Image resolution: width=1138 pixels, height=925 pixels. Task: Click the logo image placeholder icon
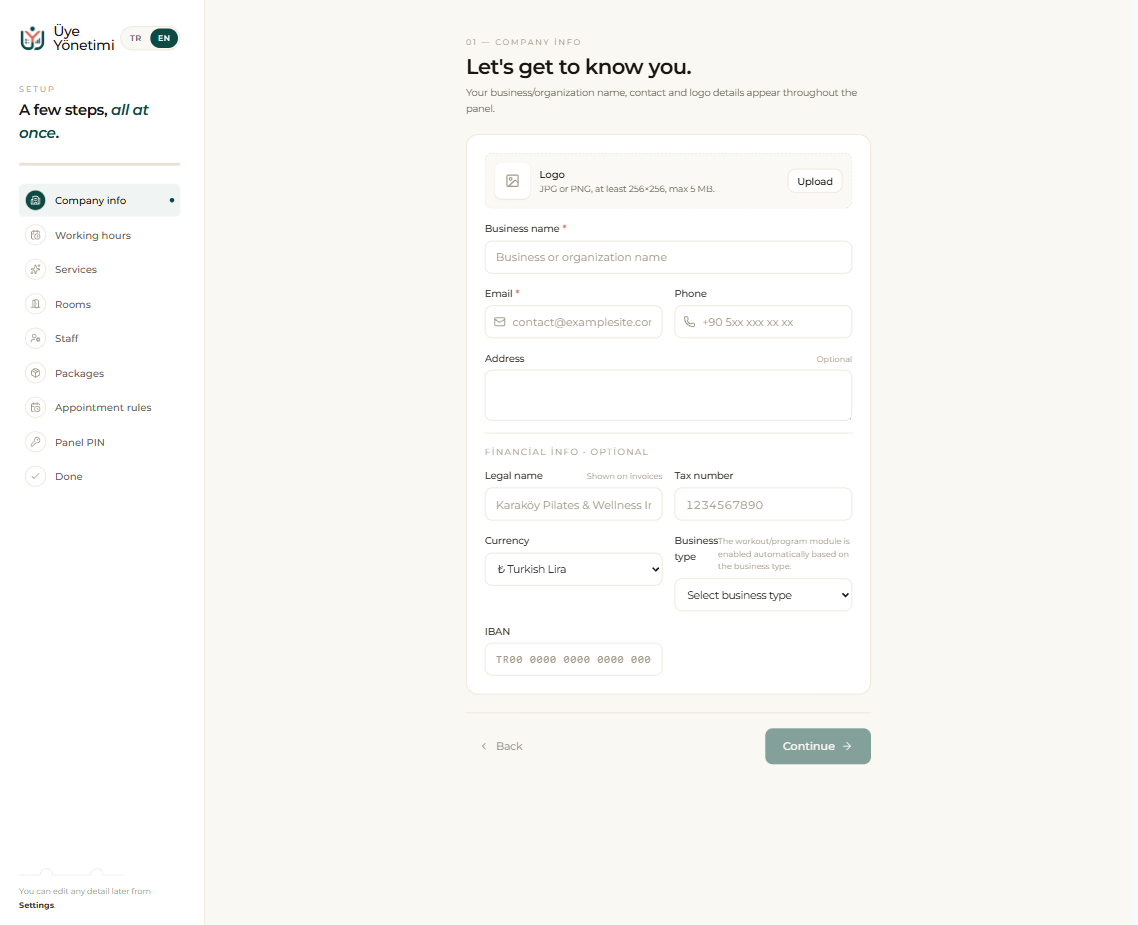tap(512, 181)
